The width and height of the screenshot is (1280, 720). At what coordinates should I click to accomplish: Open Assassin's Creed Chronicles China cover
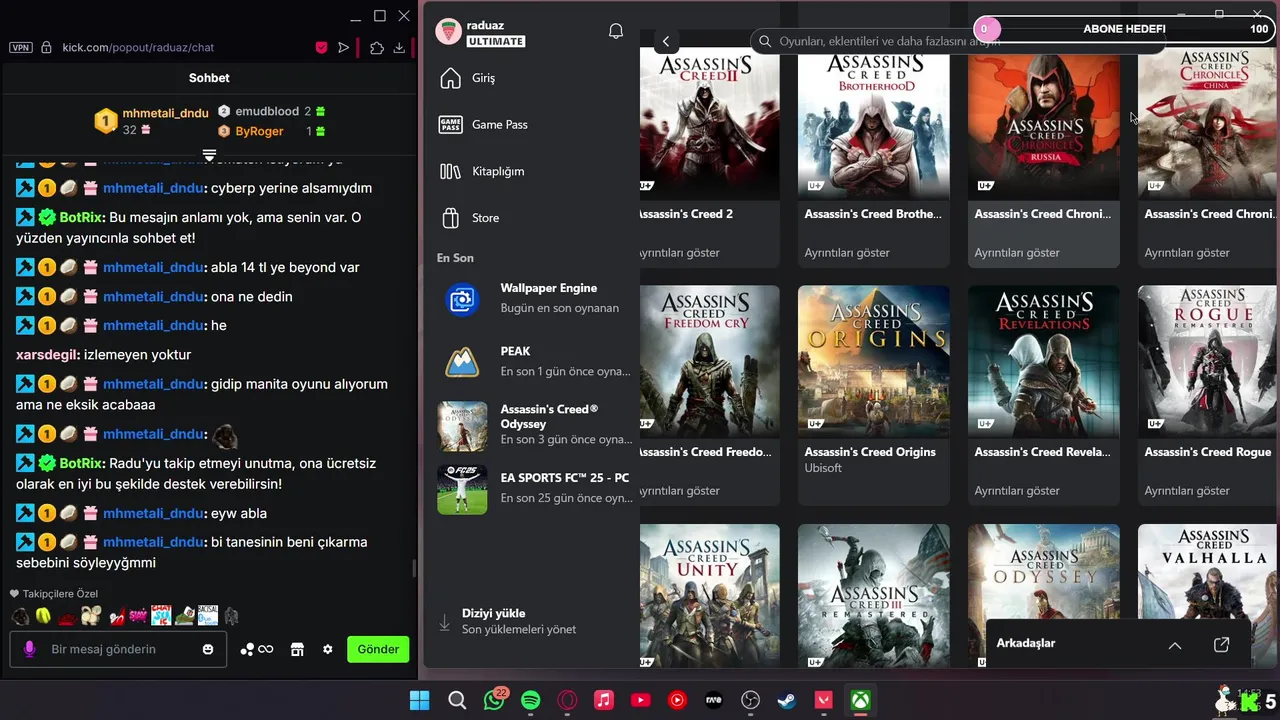[x=1209, y=123]
